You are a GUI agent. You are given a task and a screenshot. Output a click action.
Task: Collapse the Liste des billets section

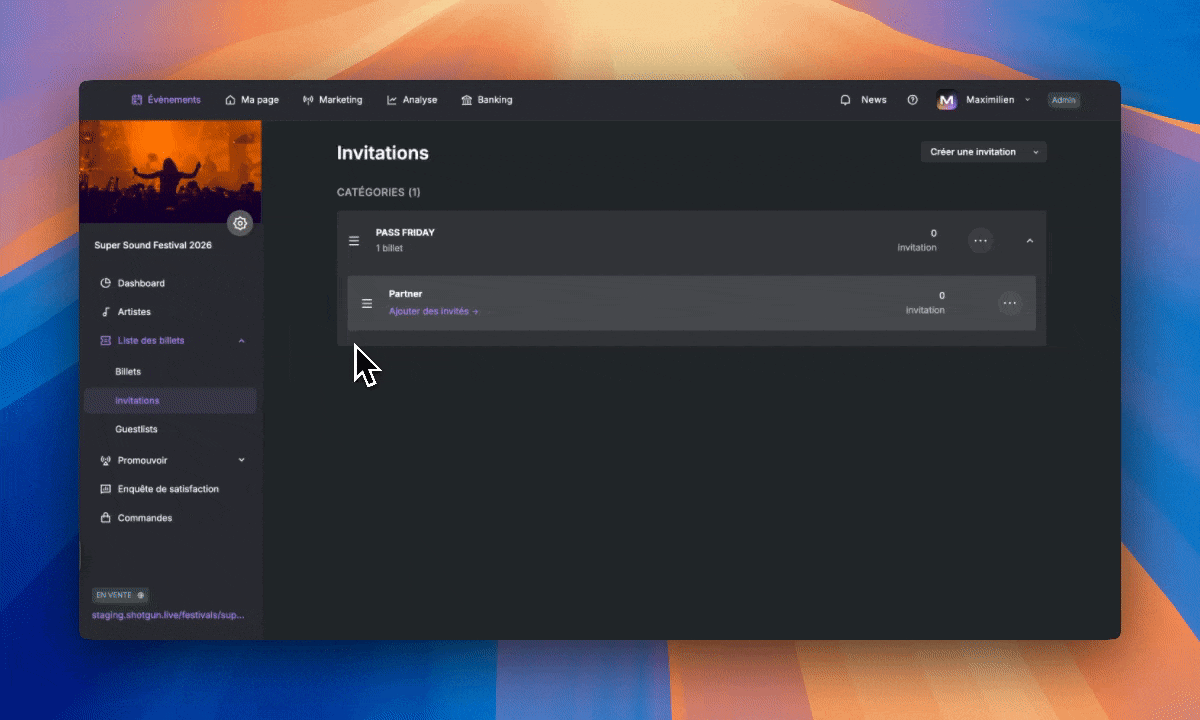click(x=241, y=341)
